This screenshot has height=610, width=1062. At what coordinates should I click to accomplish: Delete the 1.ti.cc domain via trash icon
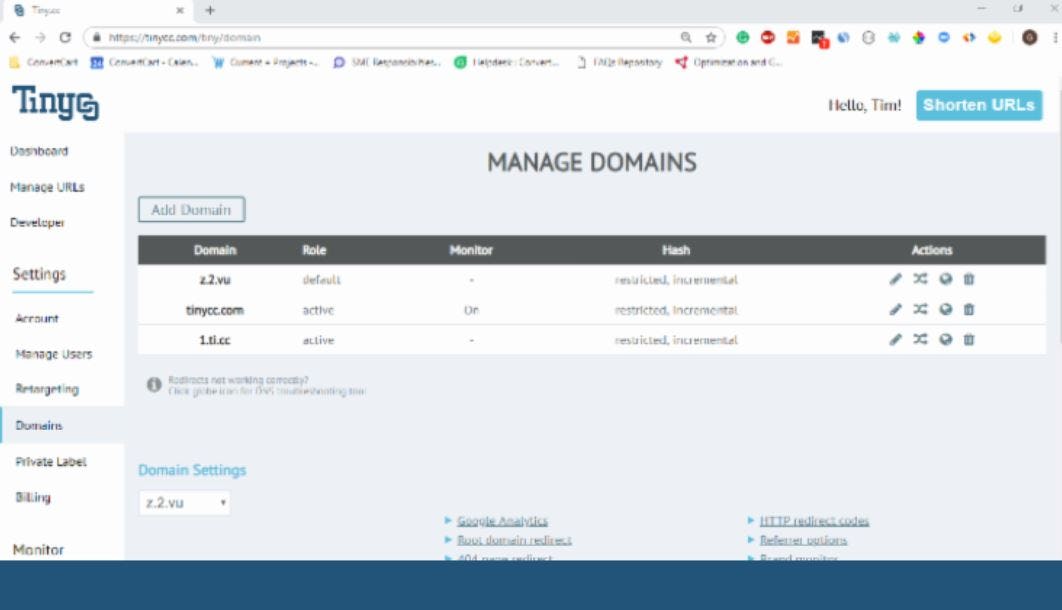coord(968,340)
